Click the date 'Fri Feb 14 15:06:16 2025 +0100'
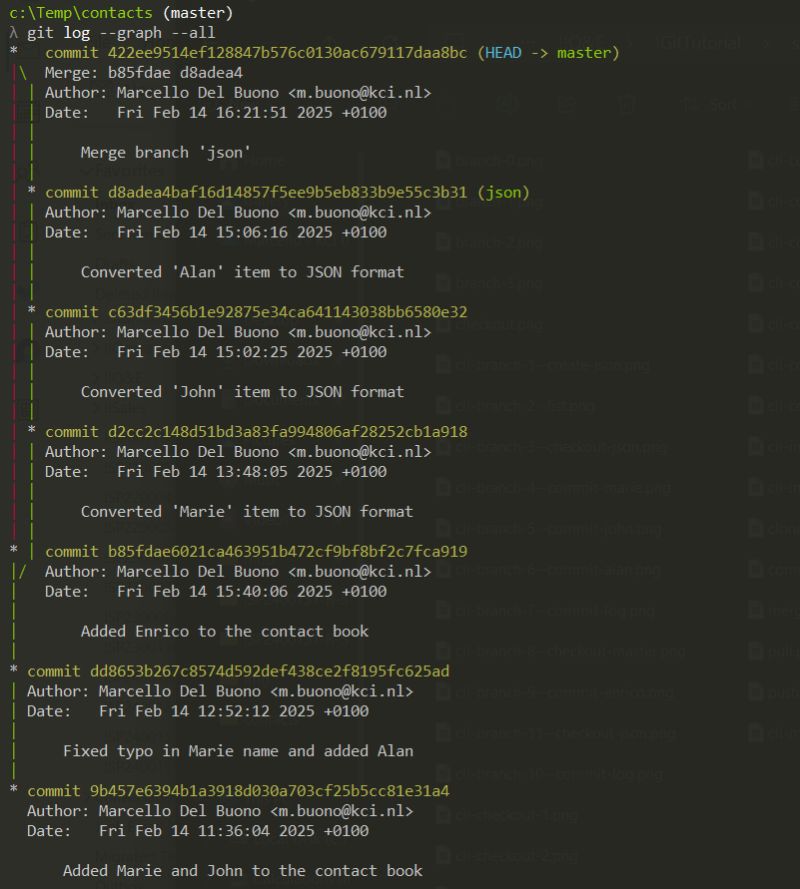This screenshot has height=889, width=800. [252, 232]
